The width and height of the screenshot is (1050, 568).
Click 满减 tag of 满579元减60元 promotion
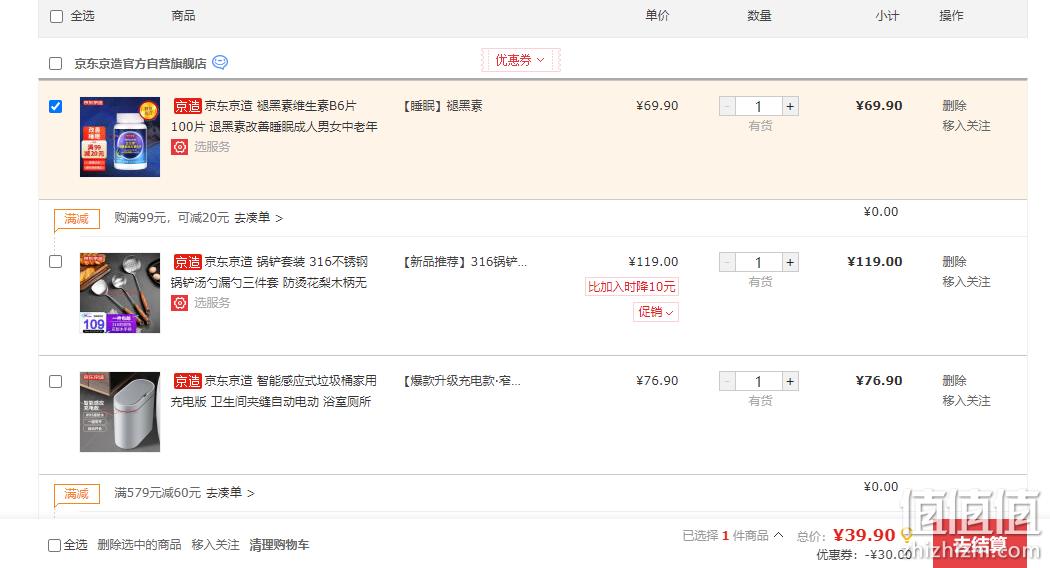77,494
